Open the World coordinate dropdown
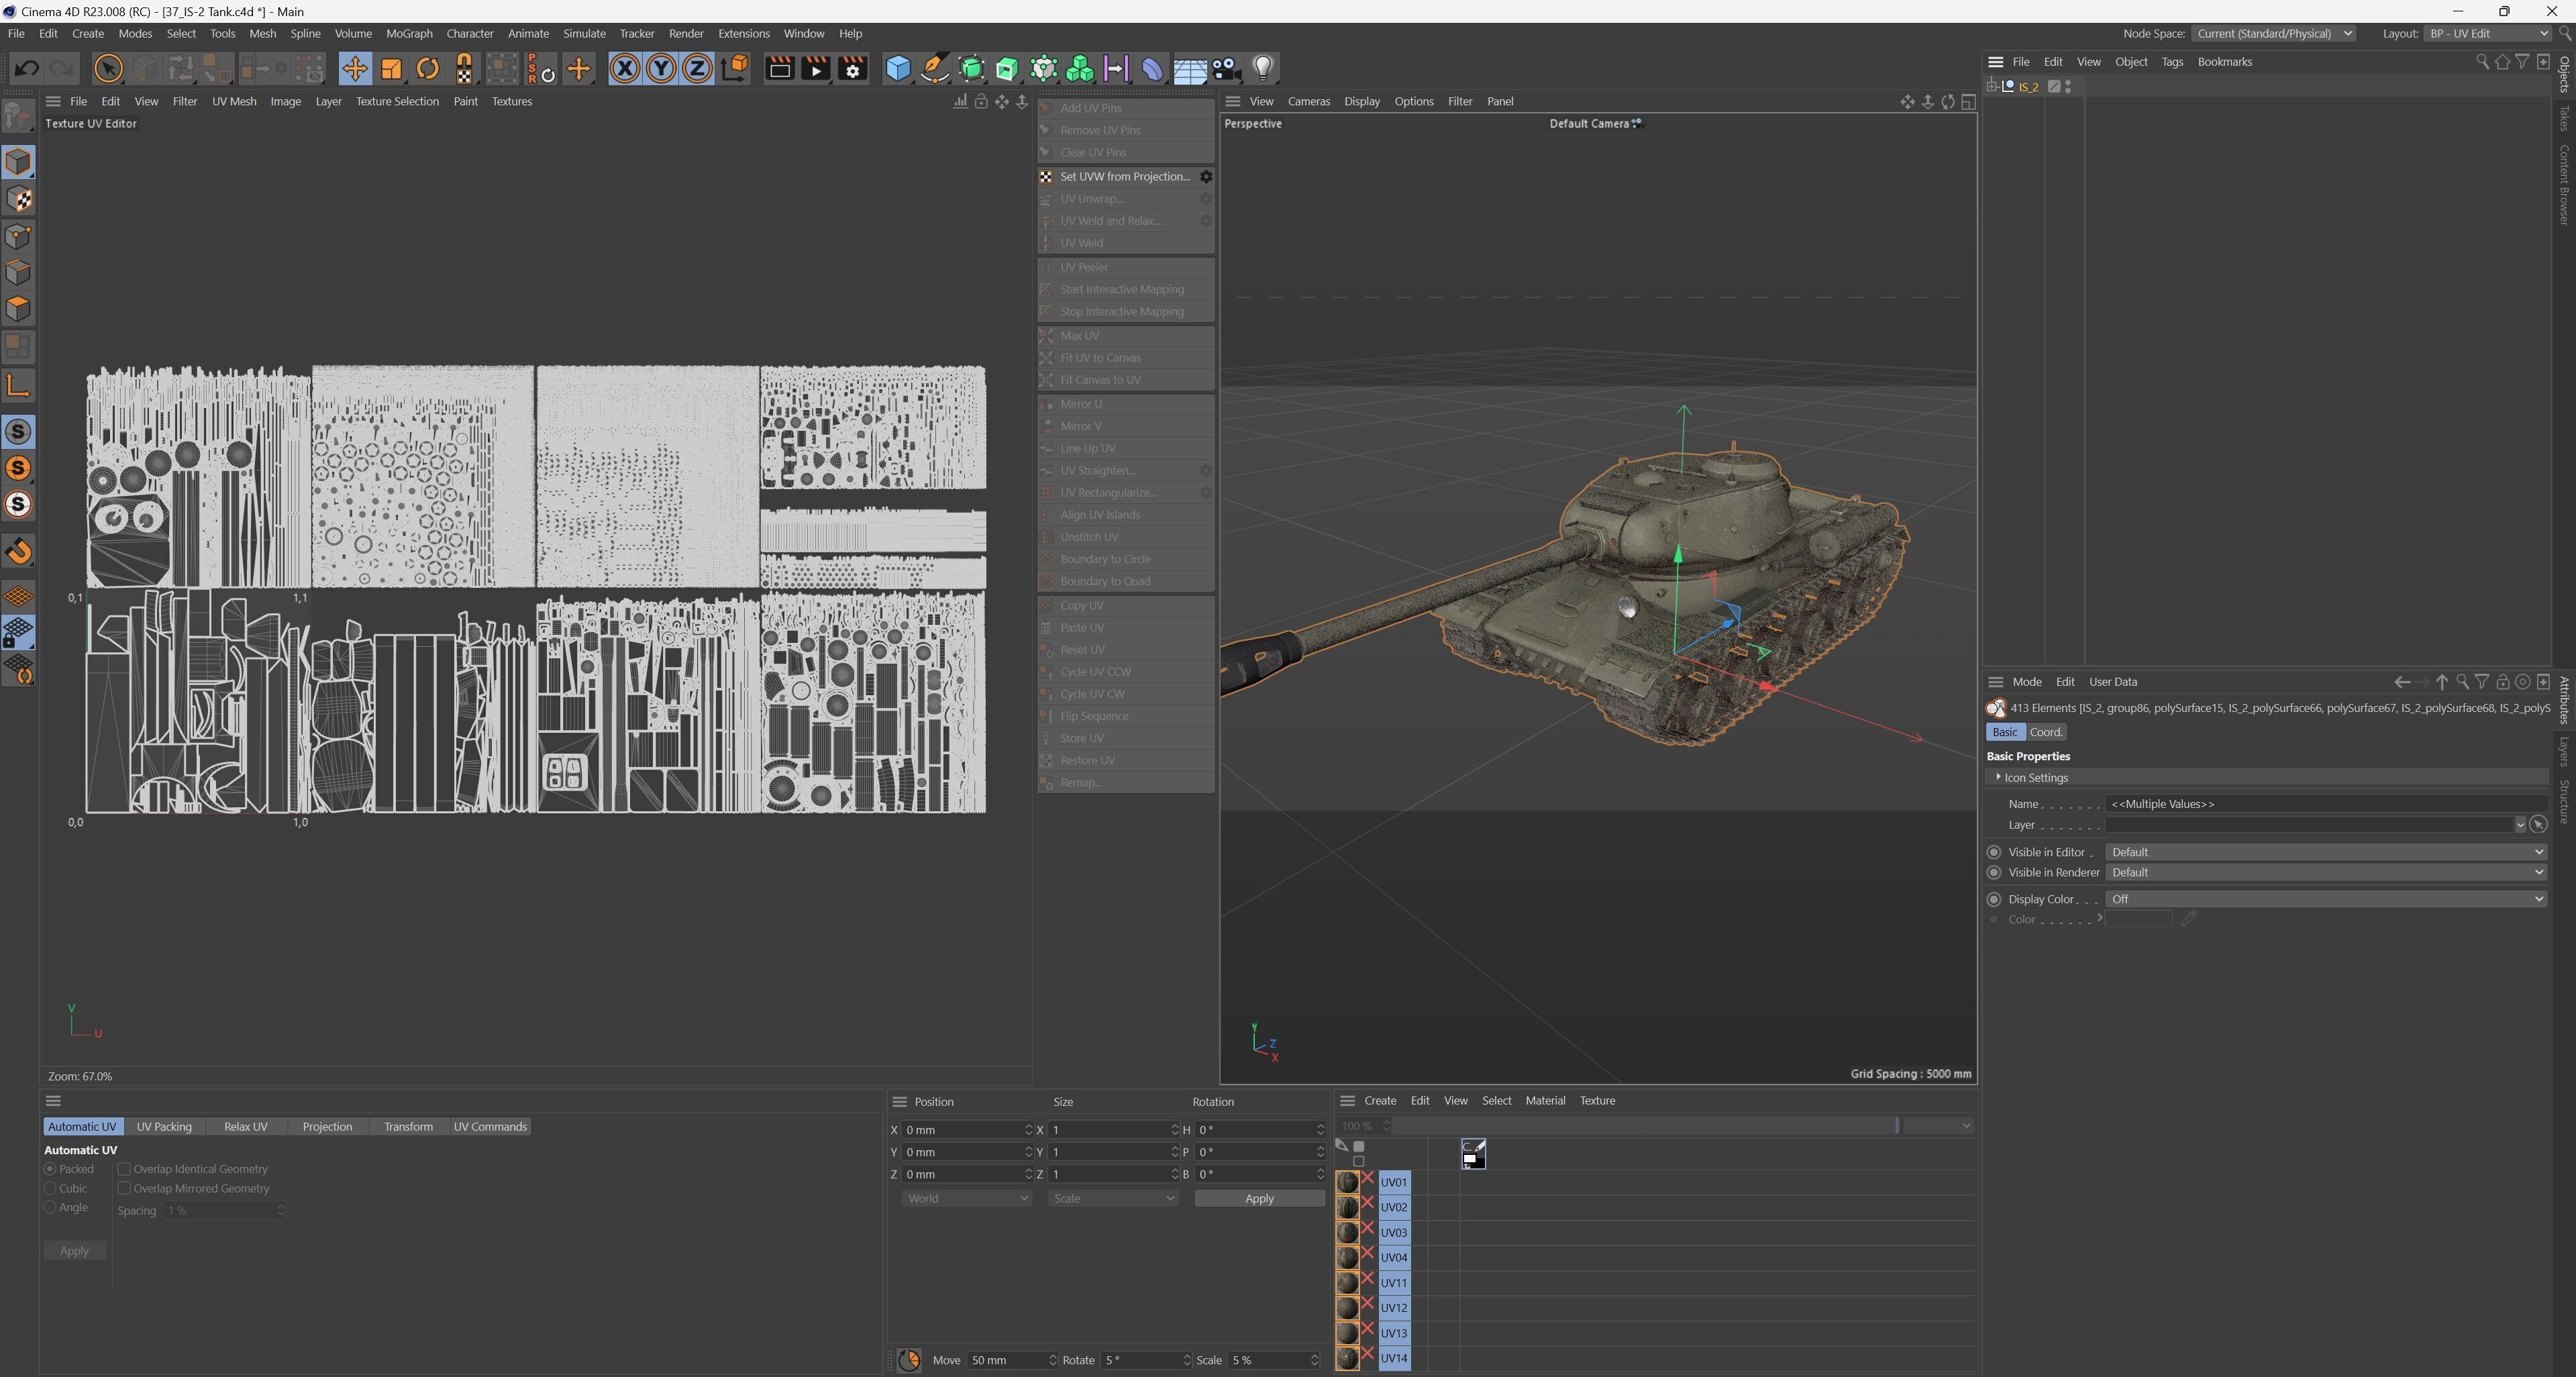 (966, 1199)
